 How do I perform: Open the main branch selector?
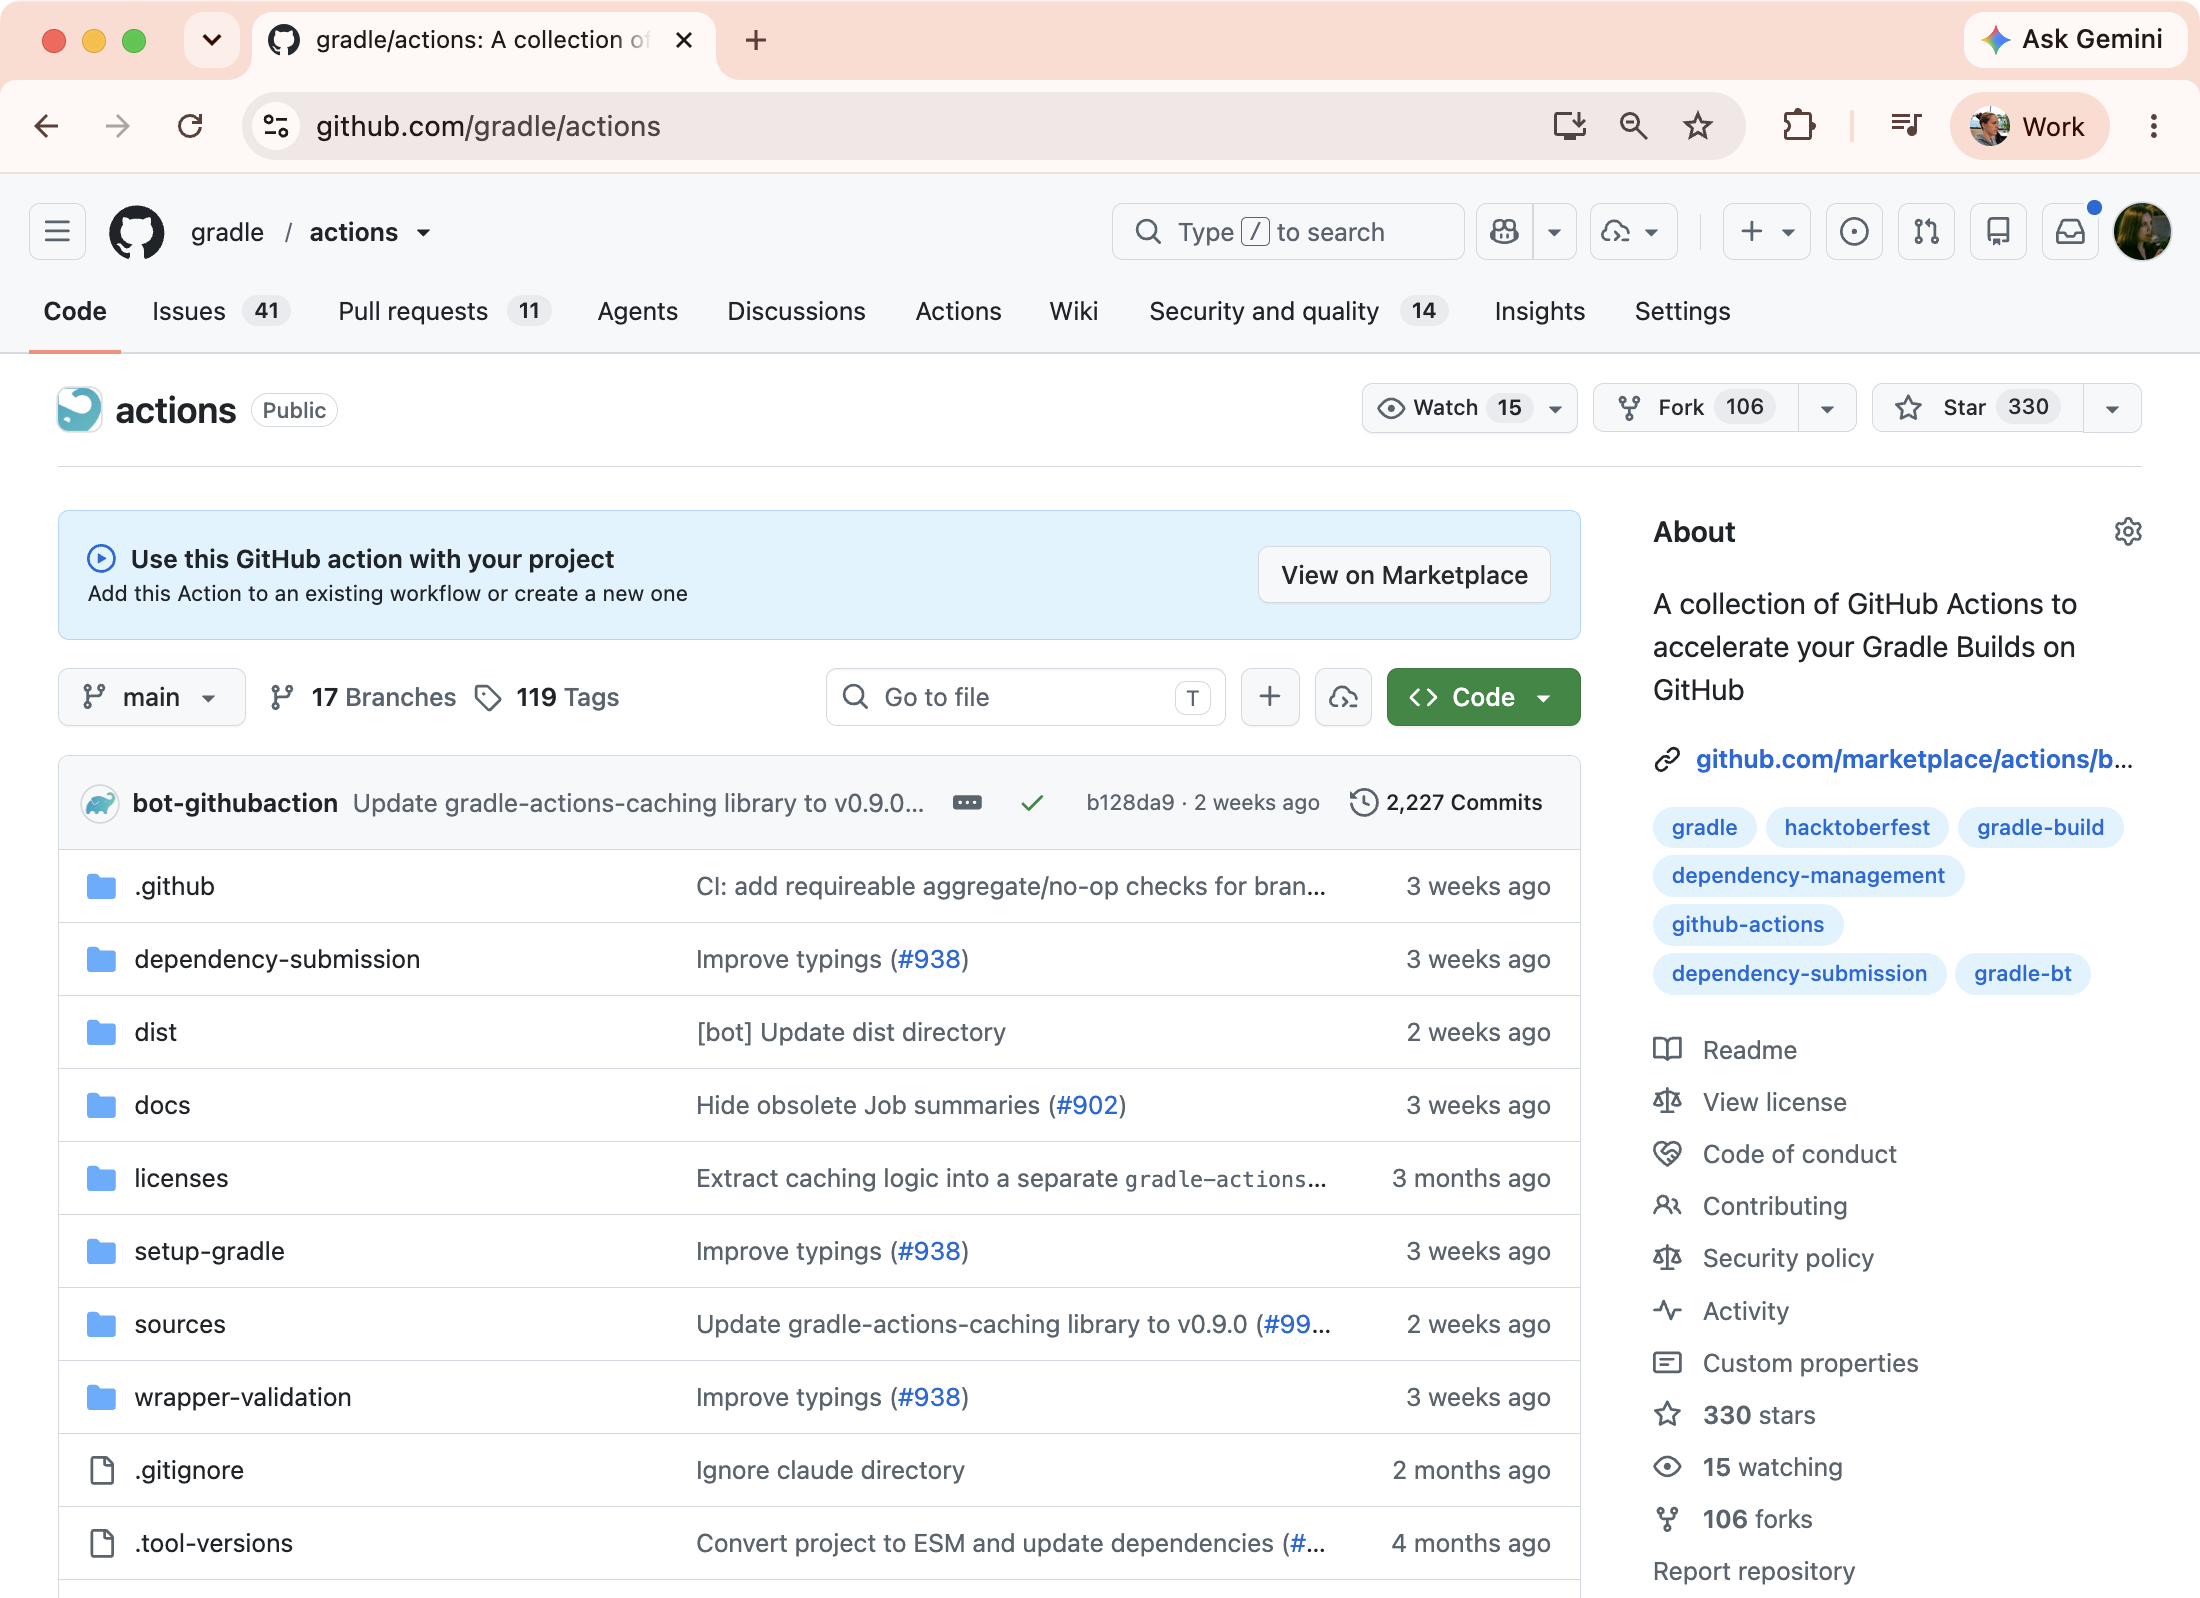click(x=151, y=697)
